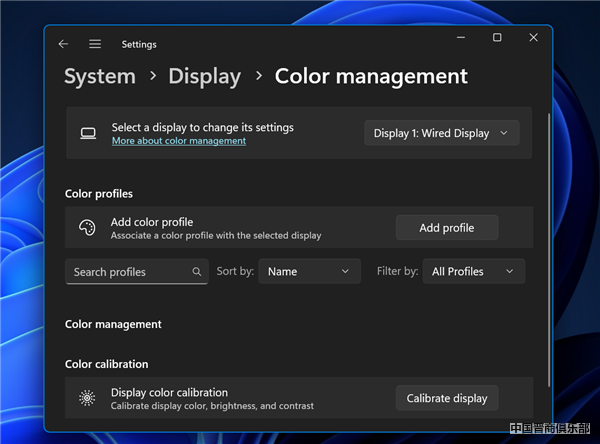Navigate to Display in the breadcrumb
The width and height of the screenshot is (600, 444).
click(x=204, y=76)
